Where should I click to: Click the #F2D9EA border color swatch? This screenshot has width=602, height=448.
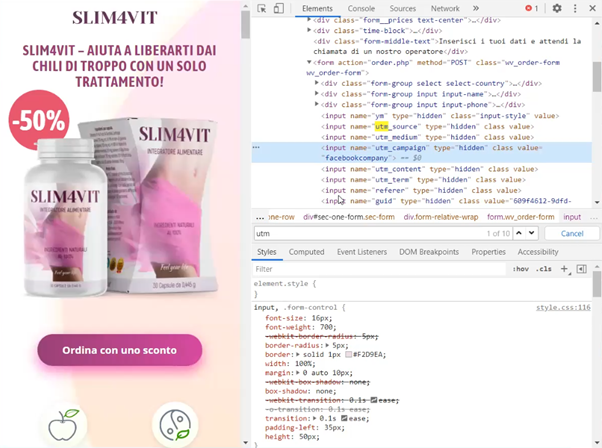coord(348,355)
